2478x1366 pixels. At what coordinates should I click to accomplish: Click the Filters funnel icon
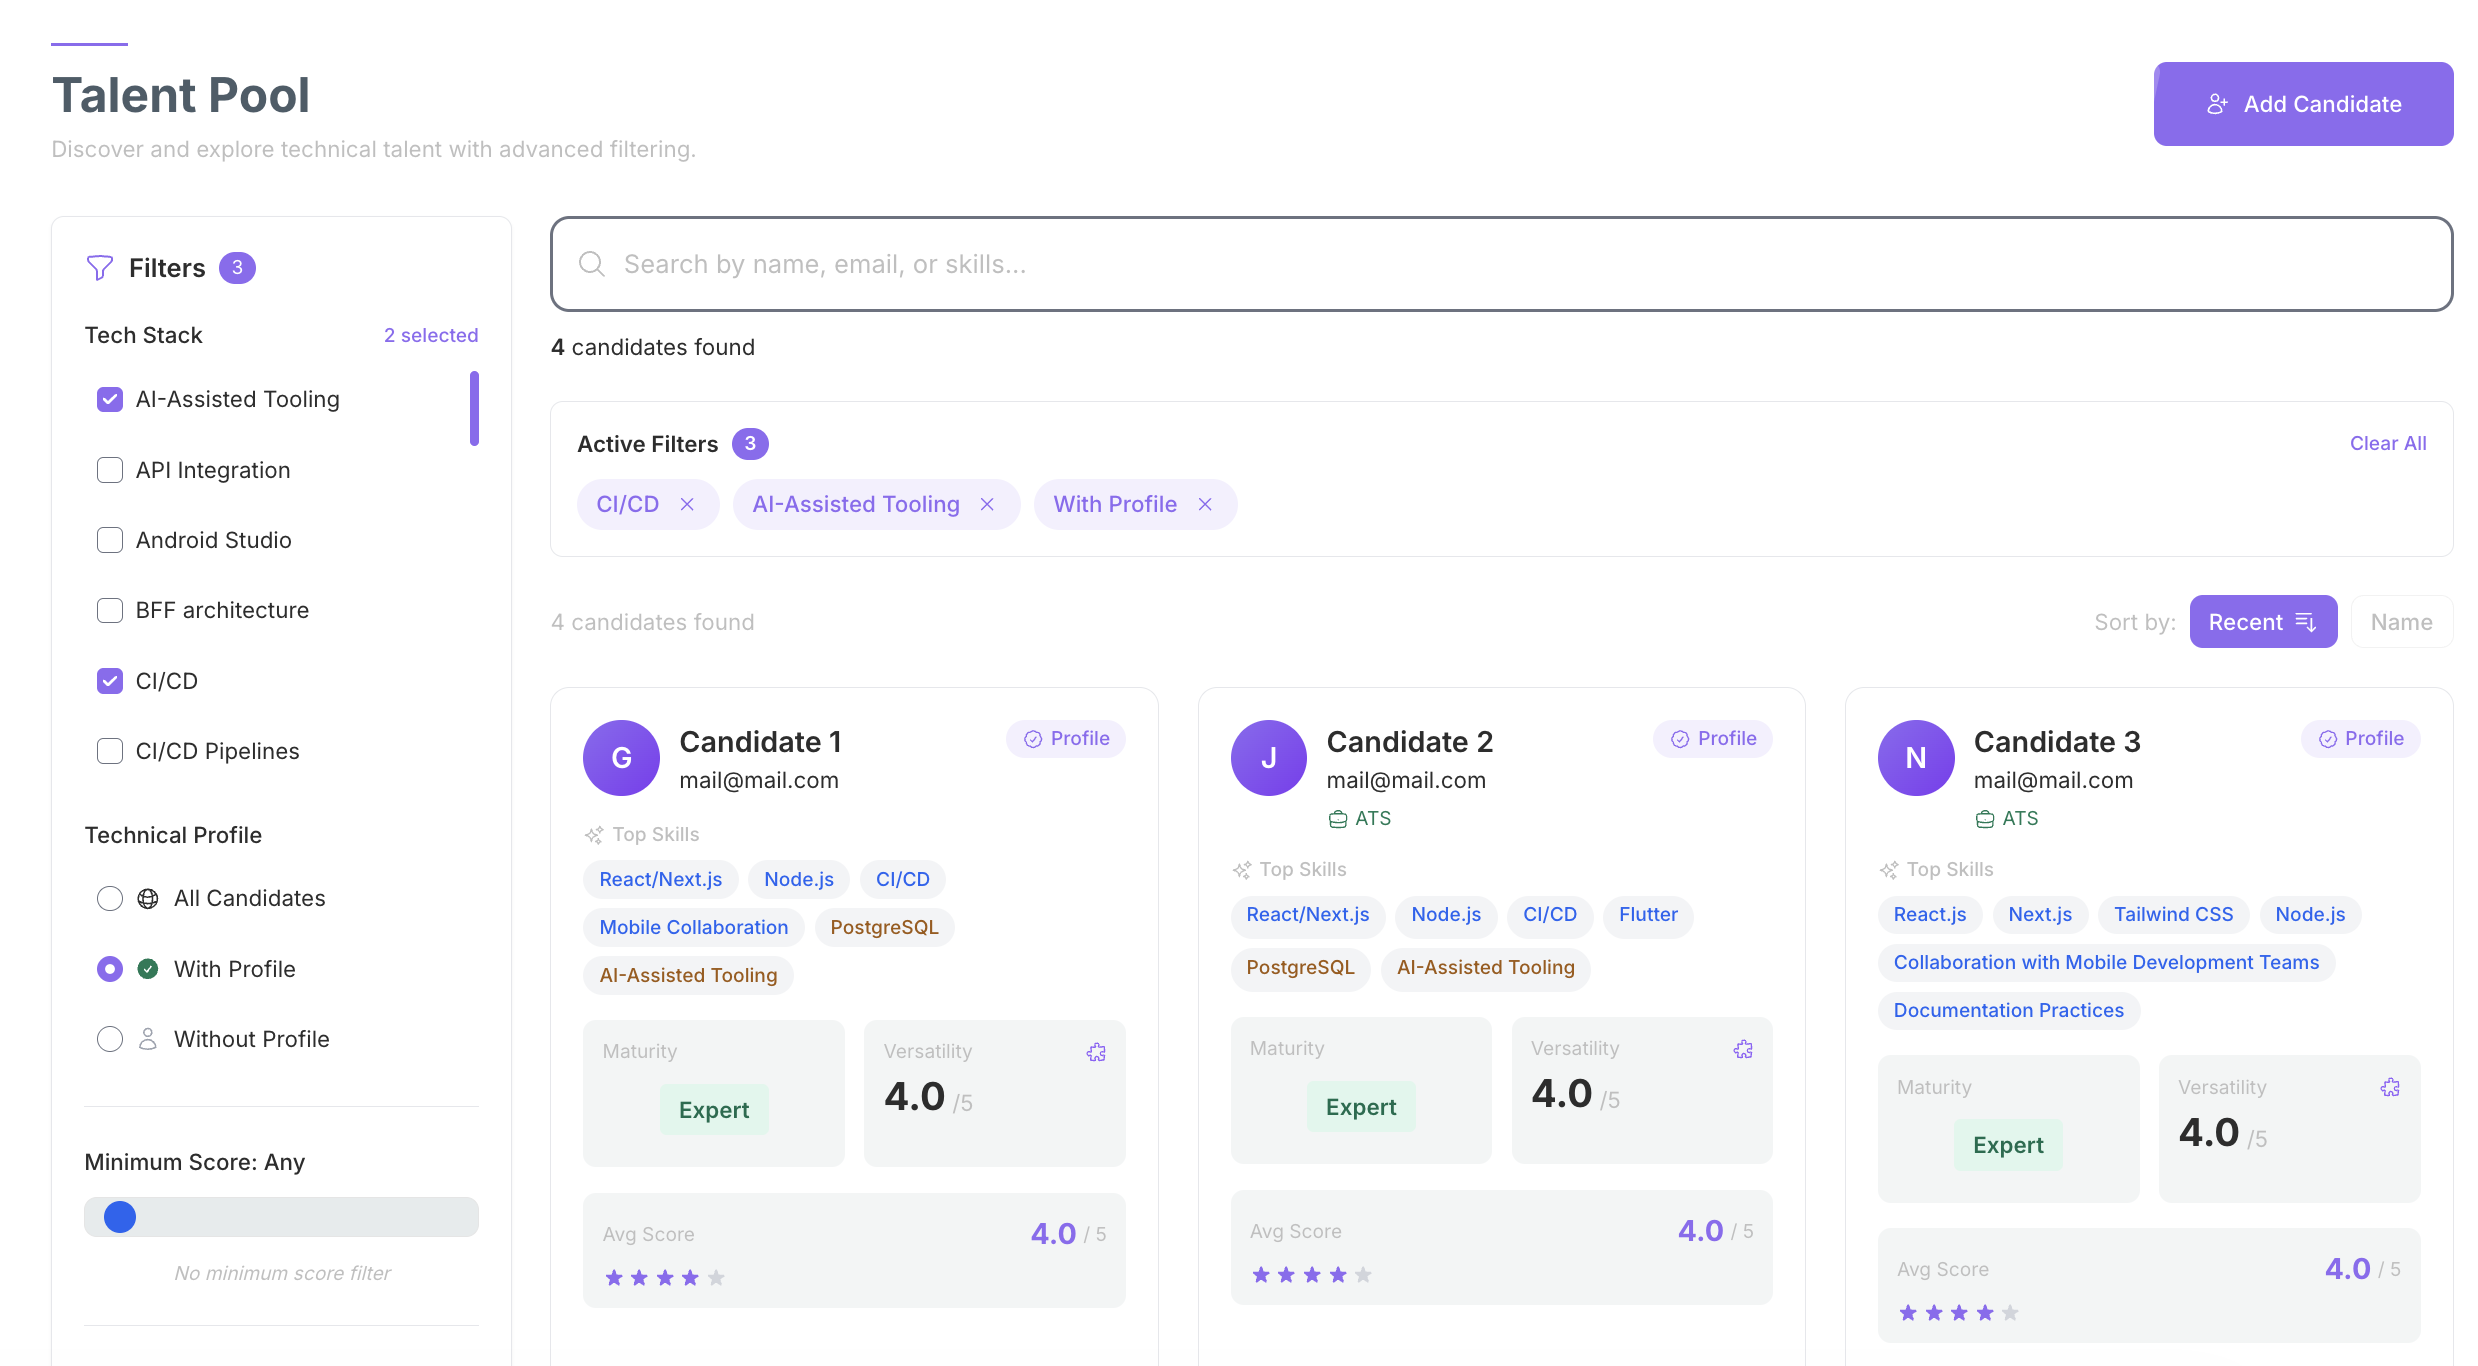click(100, 268)
